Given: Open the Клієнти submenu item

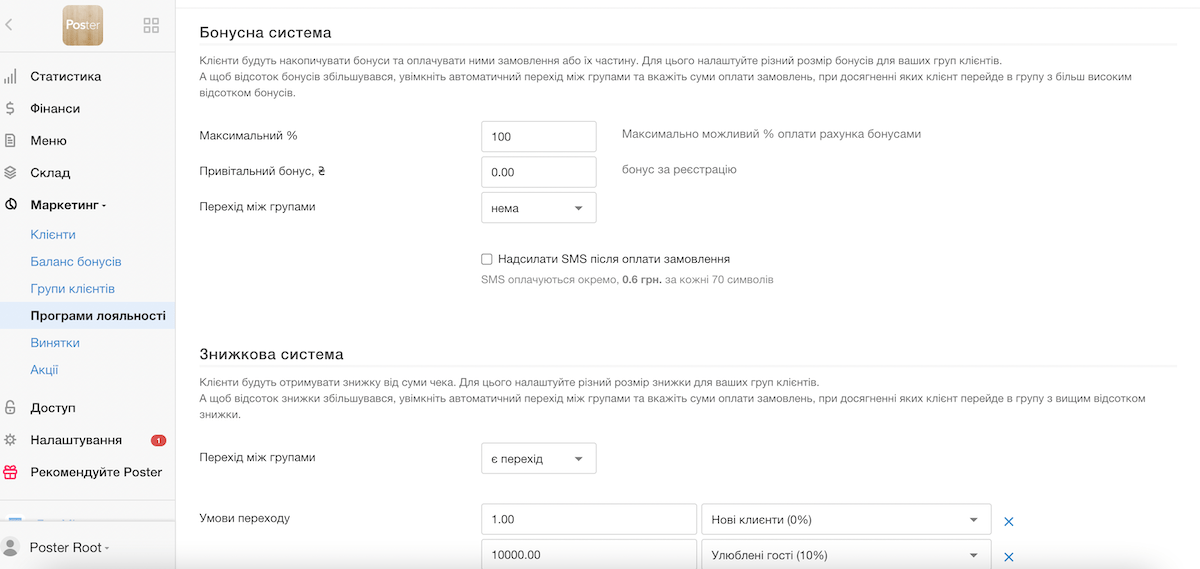Looking at the screenshot, I should pos(53,234).
